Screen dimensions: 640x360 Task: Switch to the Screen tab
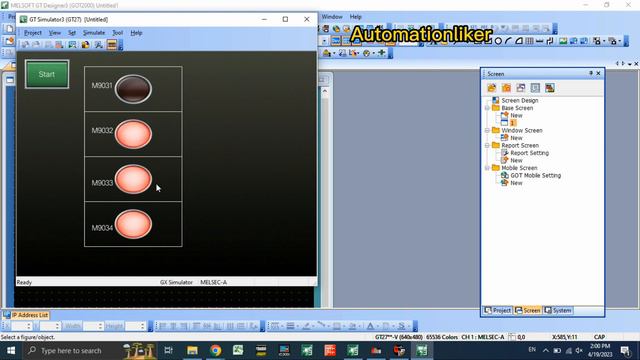[528, 311]
